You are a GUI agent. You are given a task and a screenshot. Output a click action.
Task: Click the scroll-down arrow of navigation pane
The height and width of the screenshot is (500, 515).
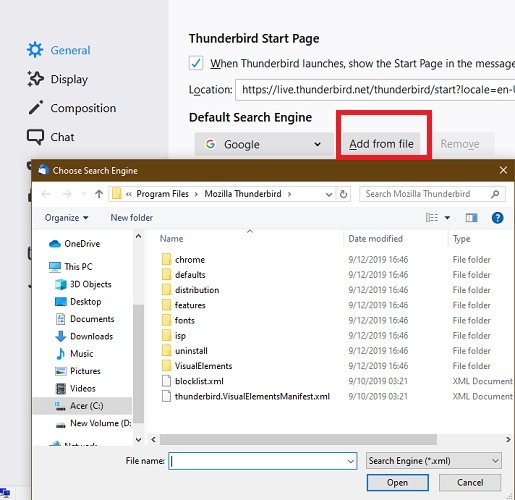[138, 440]
